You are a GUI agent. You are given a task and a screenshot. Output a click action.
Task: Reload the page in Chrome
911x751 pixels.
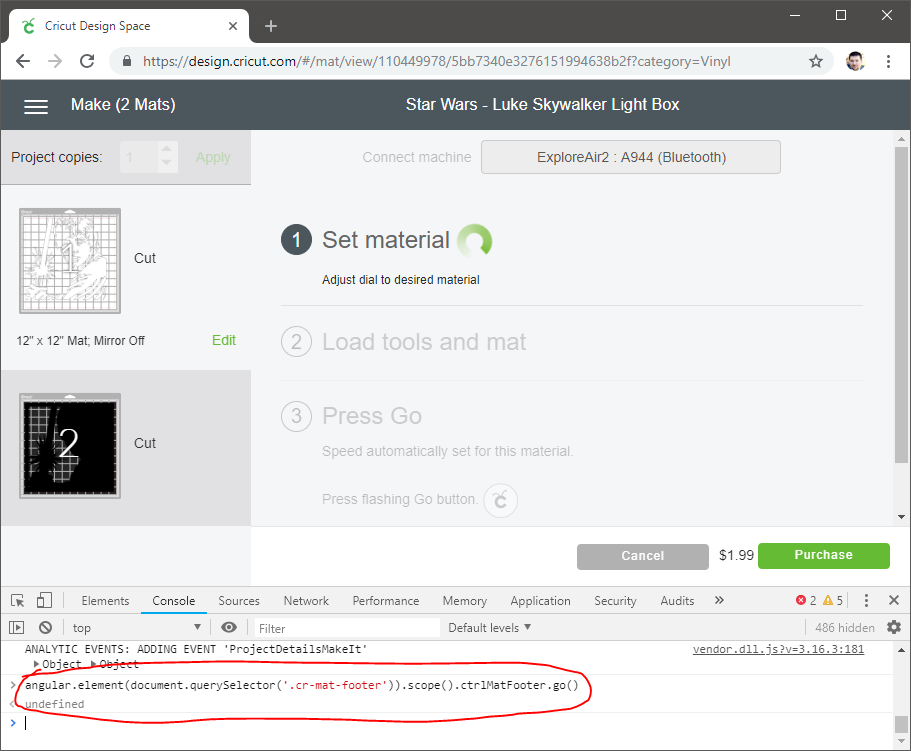coord(87,61)
